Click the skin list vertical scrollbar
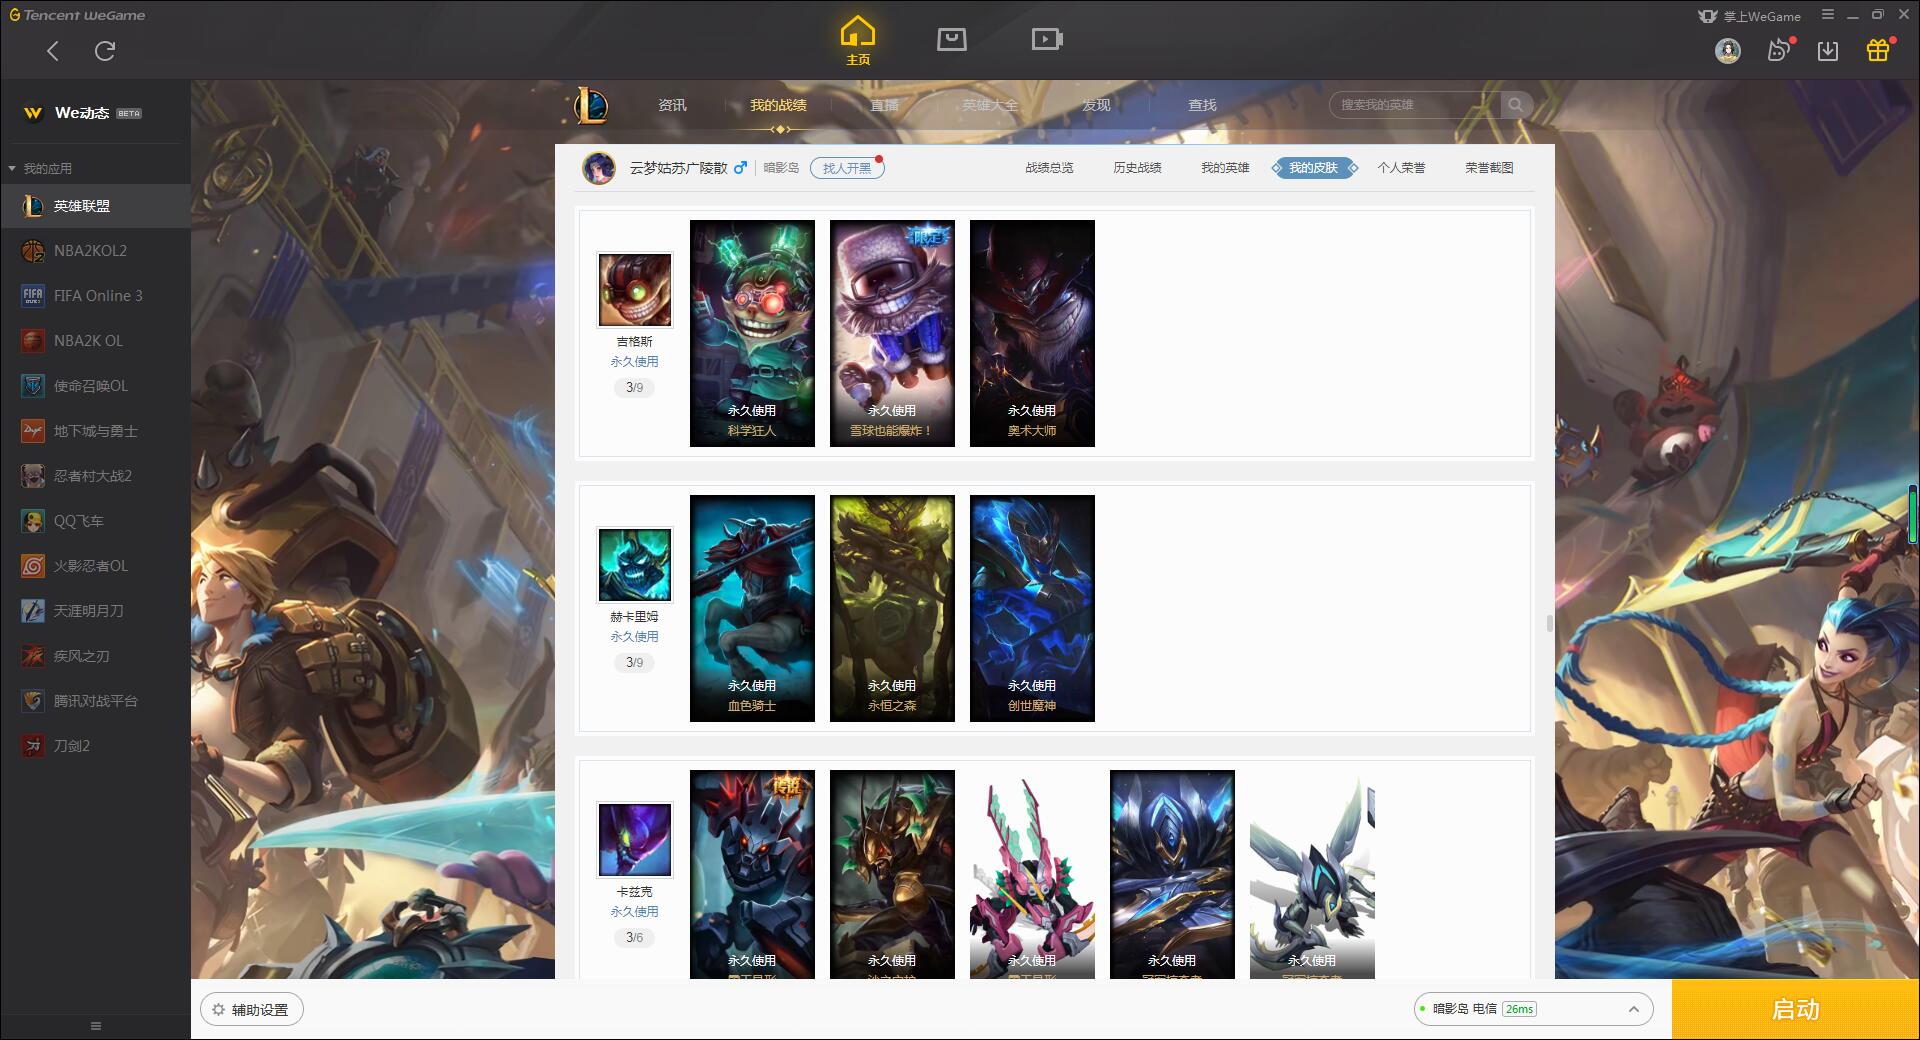This screenshot has width=1920, height=1040. coord(1550,624)
